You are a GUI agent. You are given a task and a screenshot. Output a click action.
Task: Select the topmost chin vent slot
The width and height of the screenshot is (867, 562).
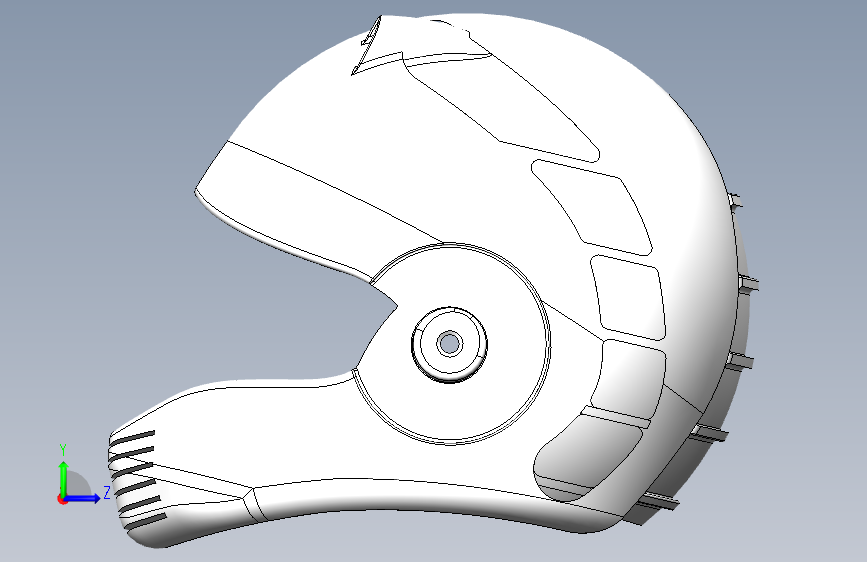(x=131, y=438)
